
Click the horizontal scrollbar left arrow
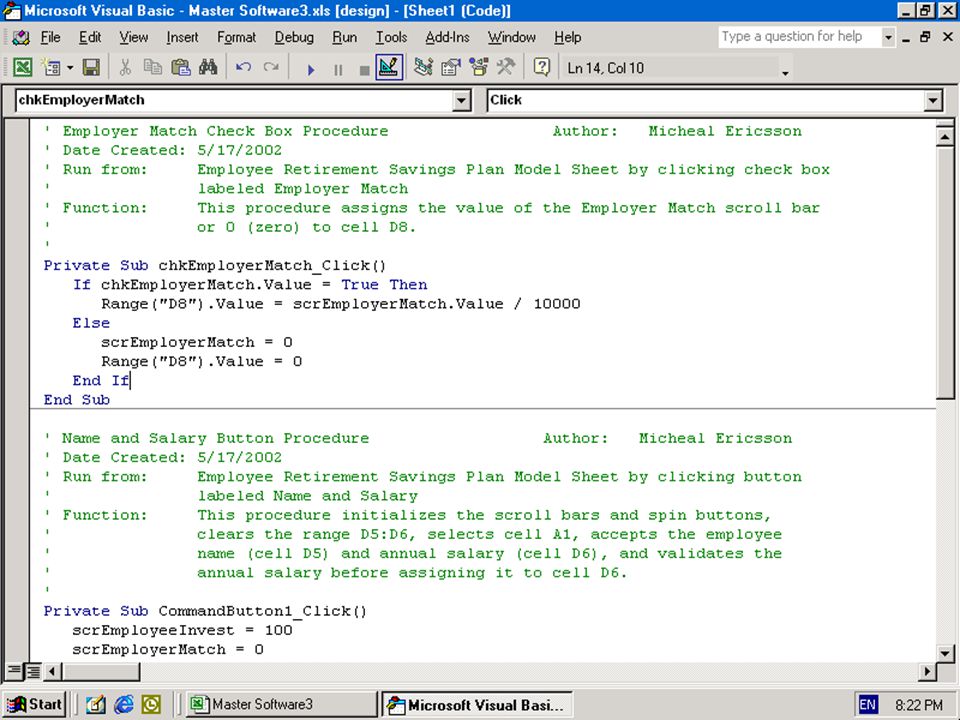(51, 672)
